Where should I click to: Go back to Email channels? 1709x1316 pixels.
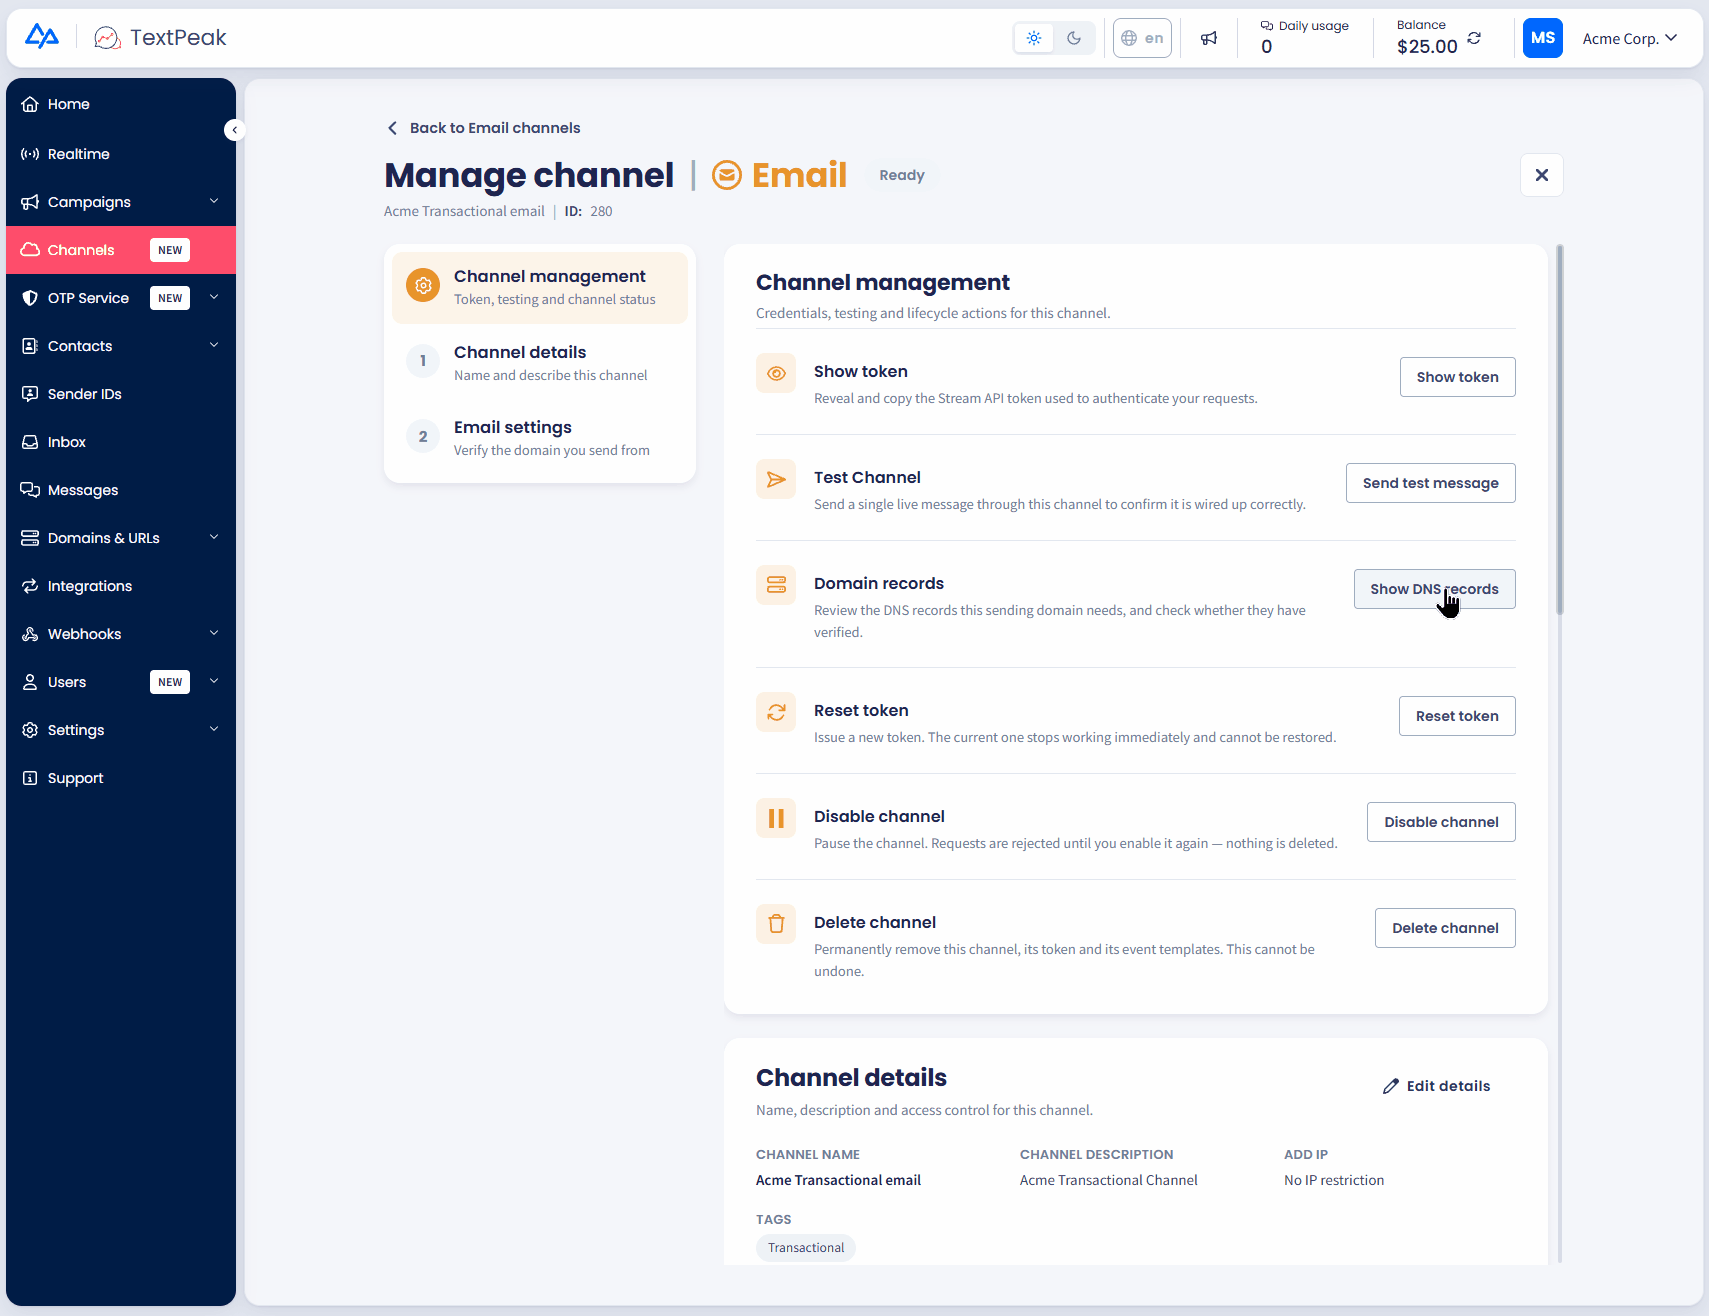click(x=484, y=128)
